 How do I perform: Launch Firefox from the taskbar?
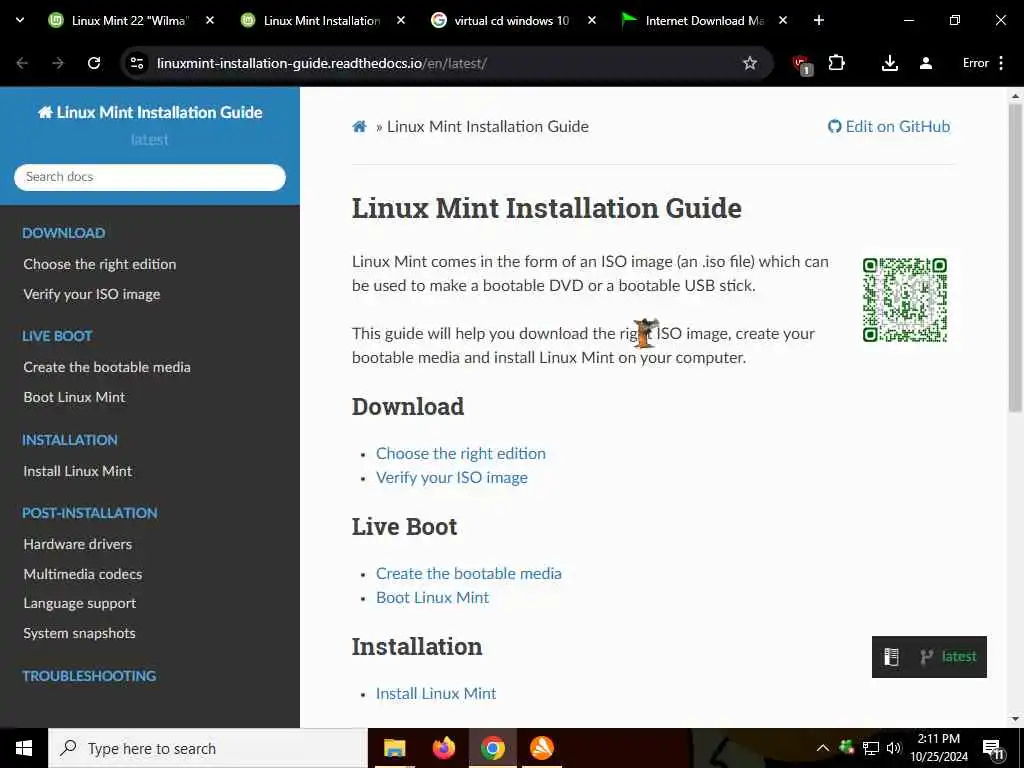point(443,748)
